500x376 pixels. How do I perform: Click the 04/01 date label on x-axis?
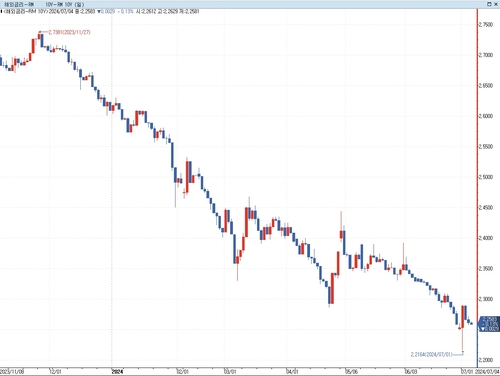(x=292, y=372)
